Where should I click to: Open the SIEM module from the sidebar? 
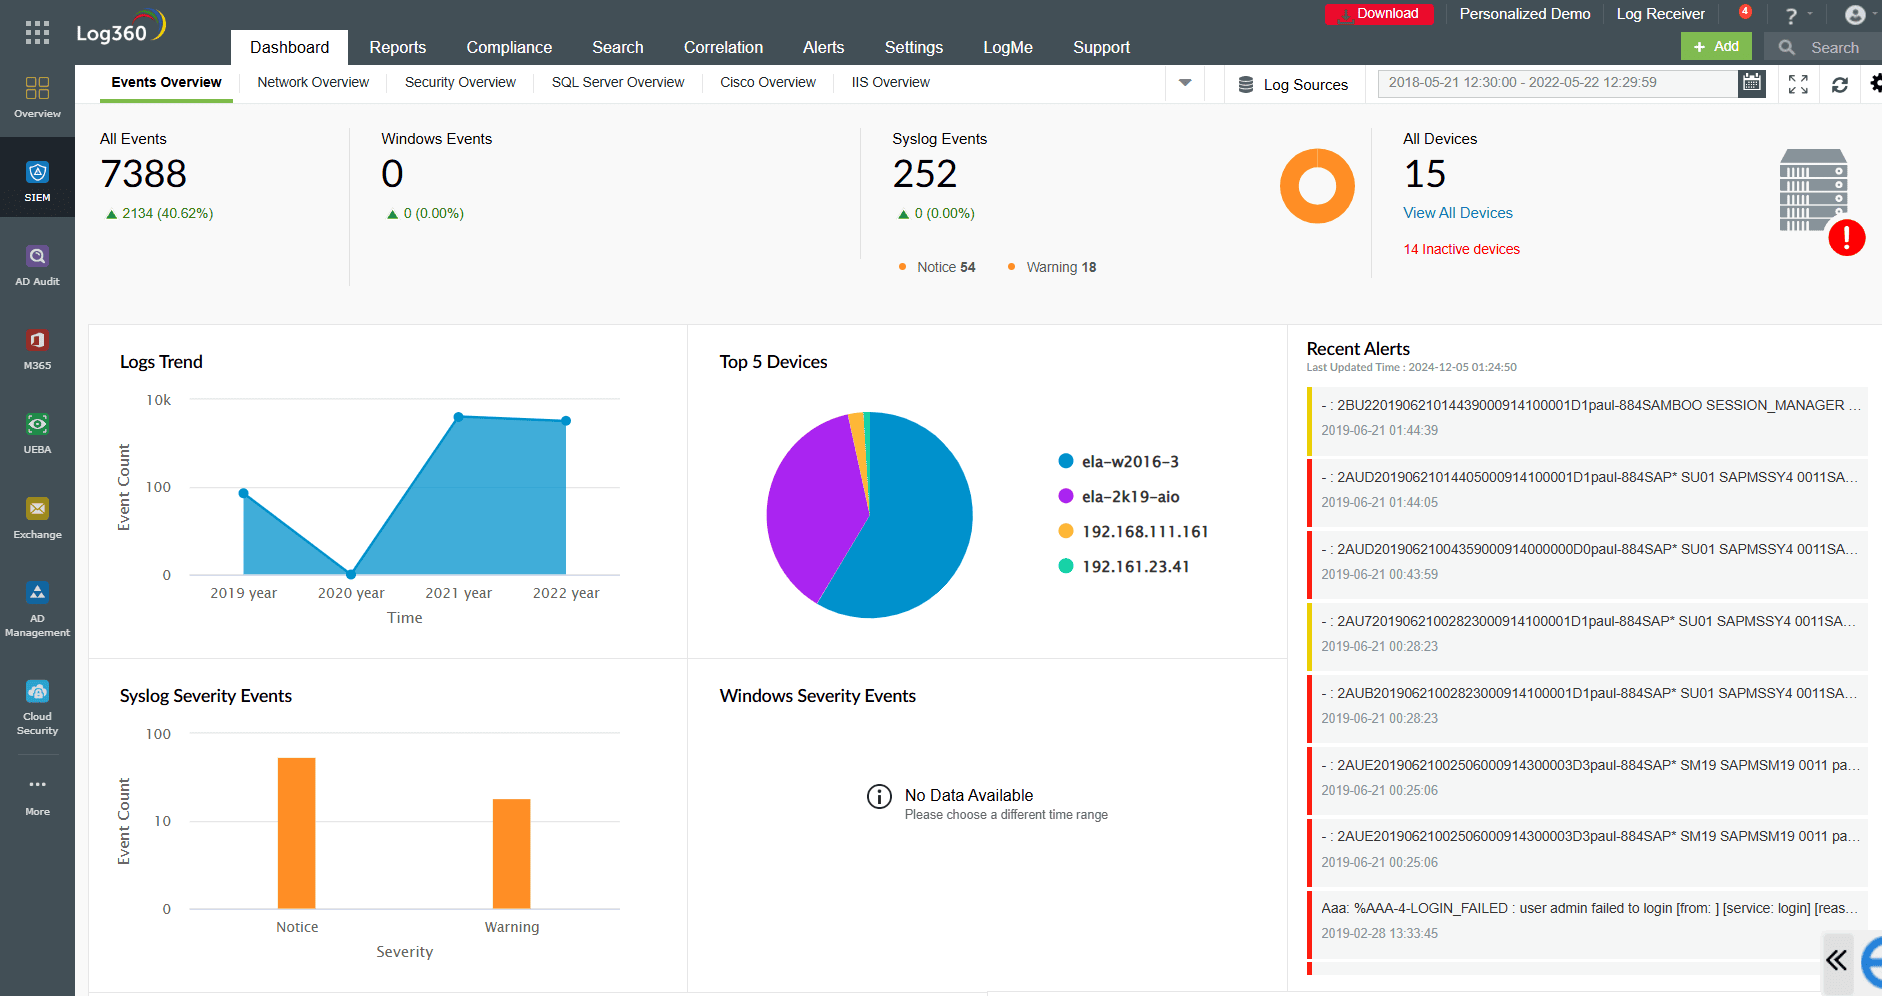(37, 178)
